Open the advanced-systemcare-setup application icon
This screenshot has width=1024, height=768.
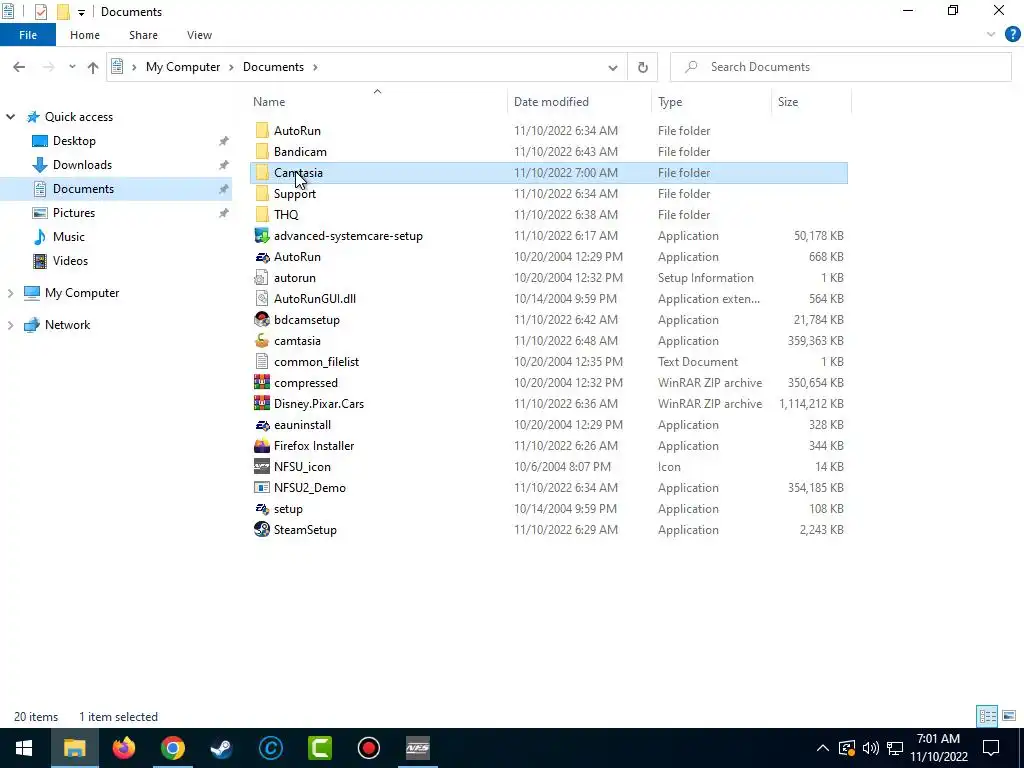(262, 236)
